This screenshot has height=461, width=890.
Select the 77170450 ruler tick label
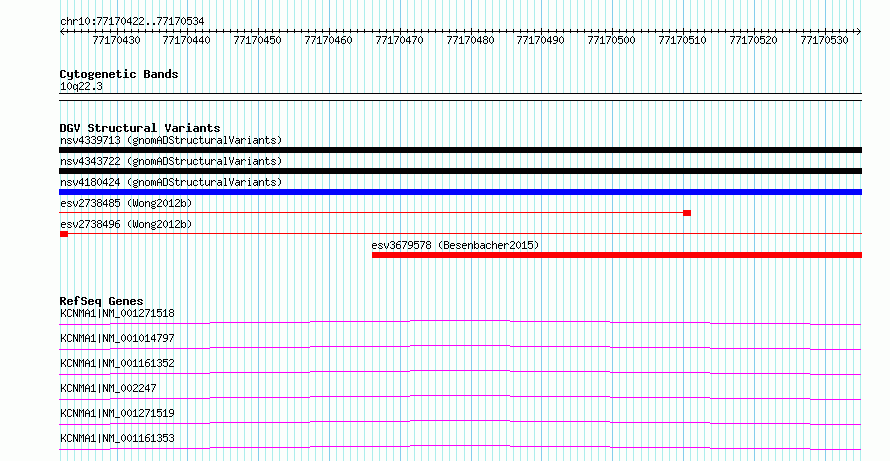257,40
